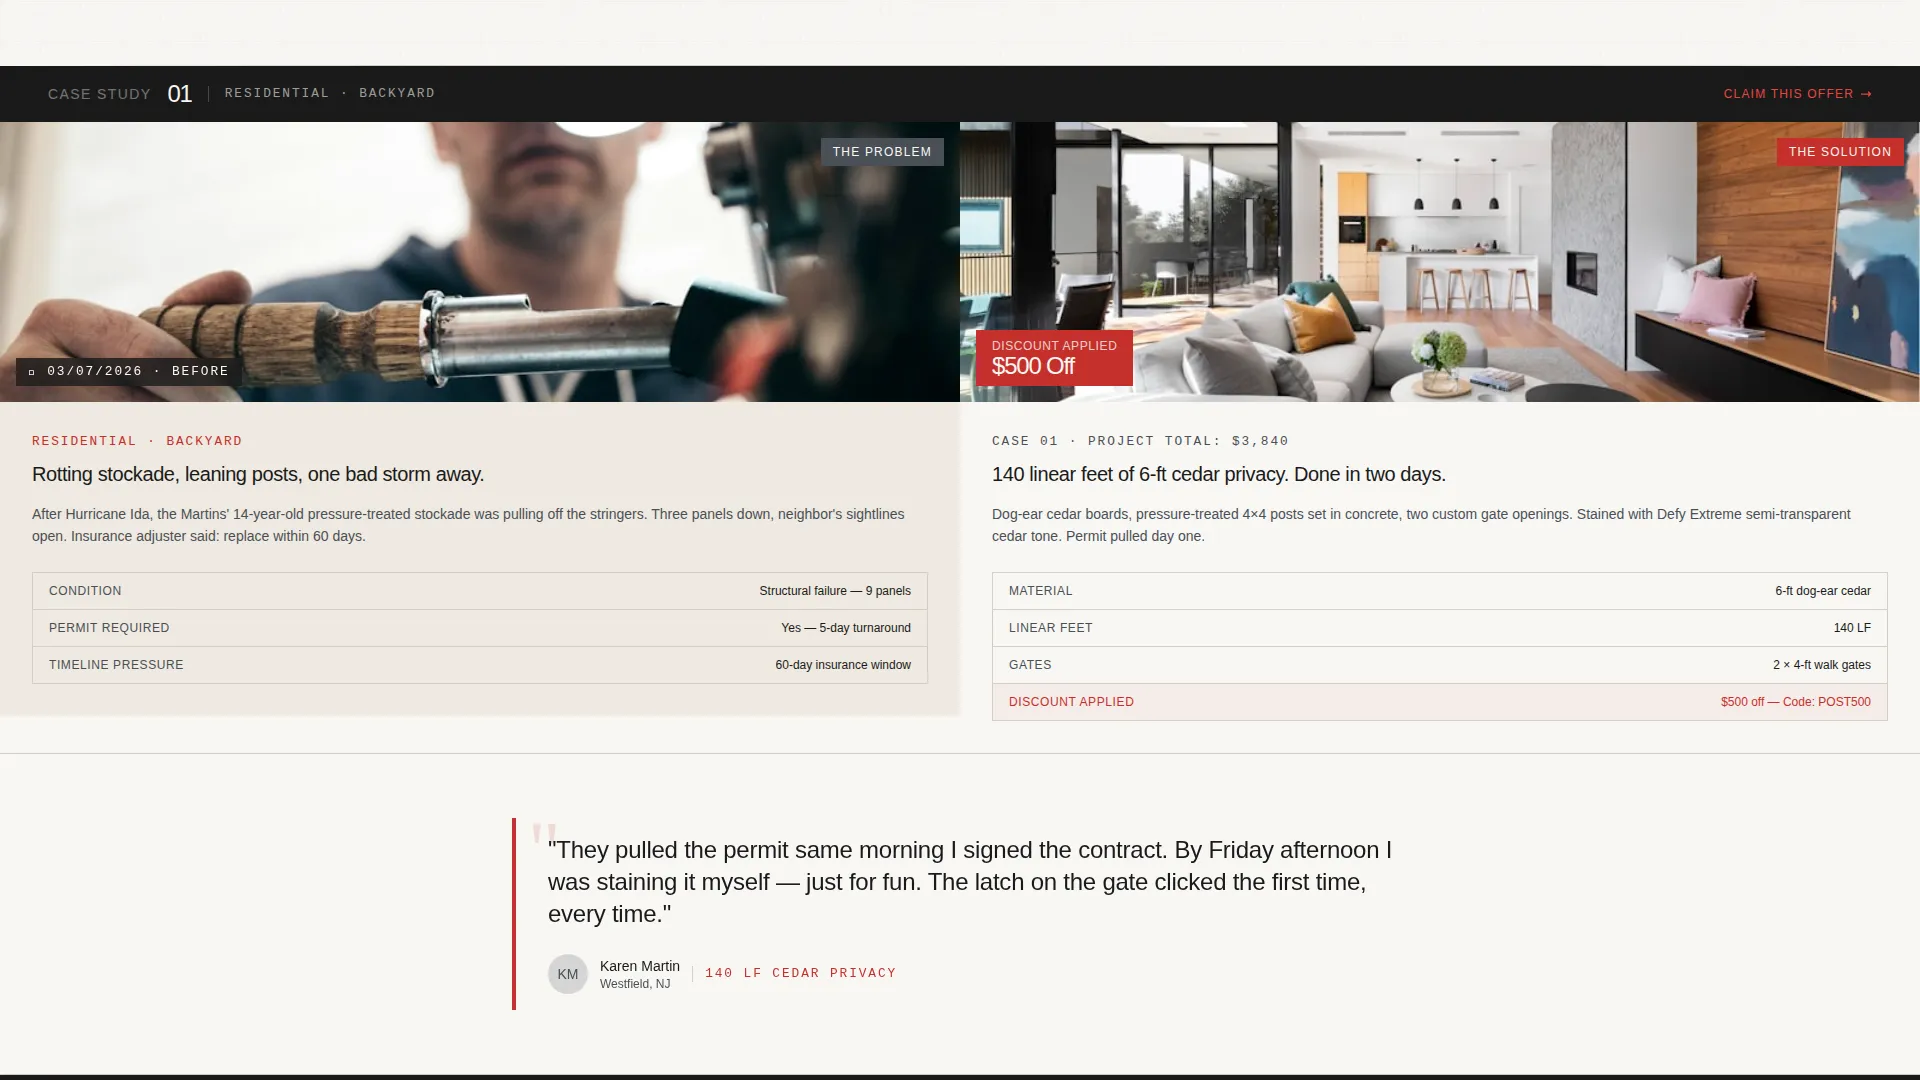Select the Permit Required row label
The height and width of the screenshot is (1080, 1920).
[x=109, y=628]
